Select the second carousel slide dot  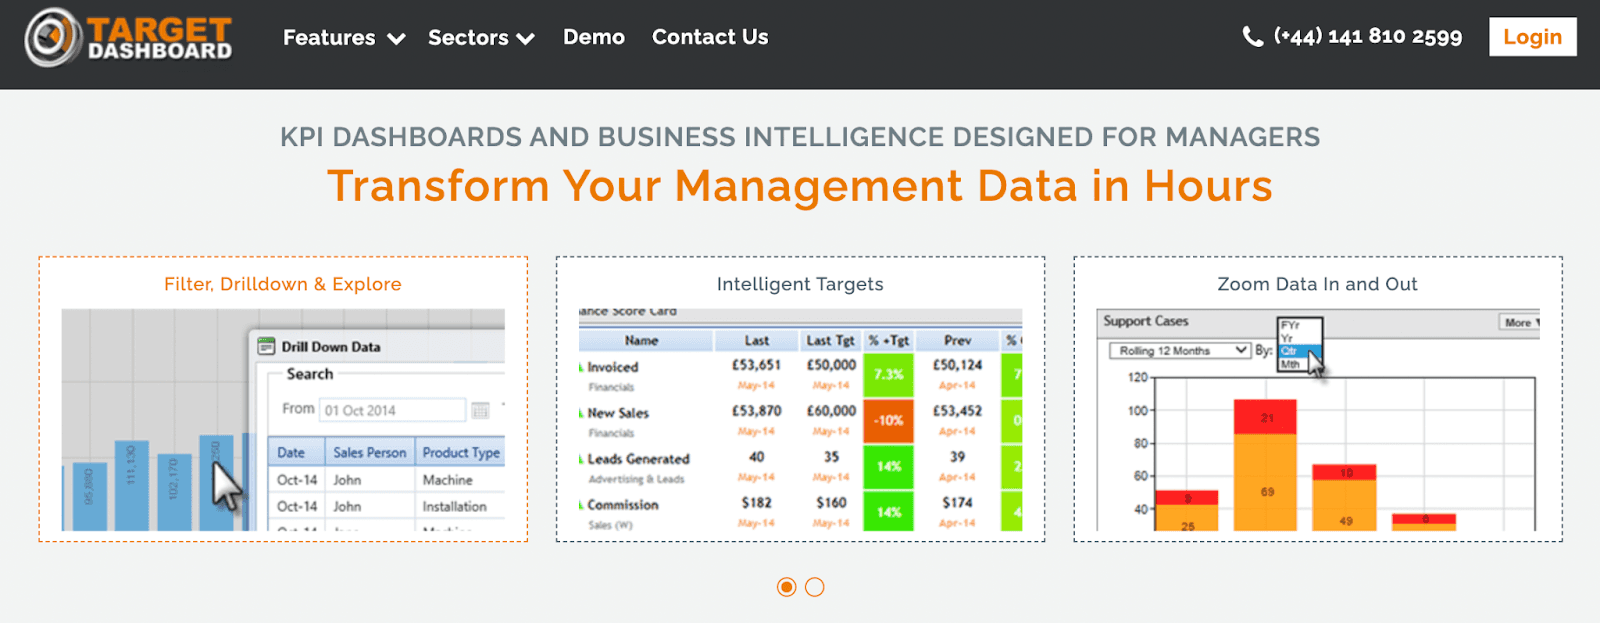click(x=815, y=587)
